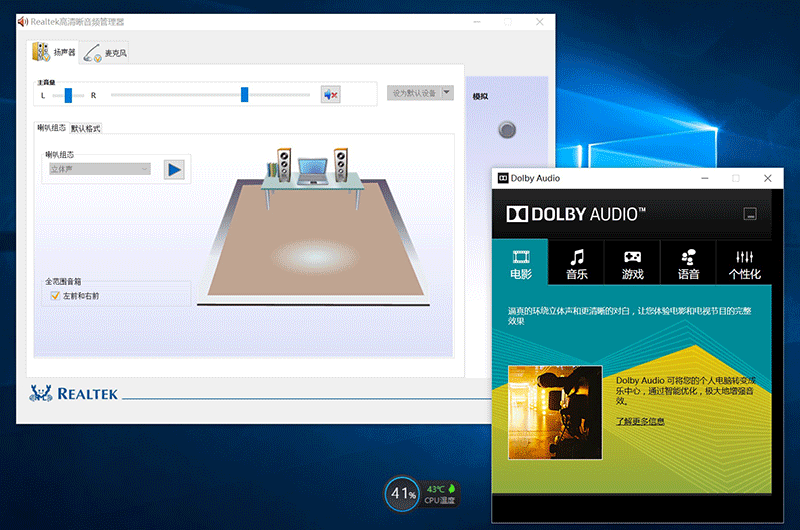Viewport: 800px width, 530px height.
Task: Click the Realtek window title speaker icon
Action: (22, 21)
